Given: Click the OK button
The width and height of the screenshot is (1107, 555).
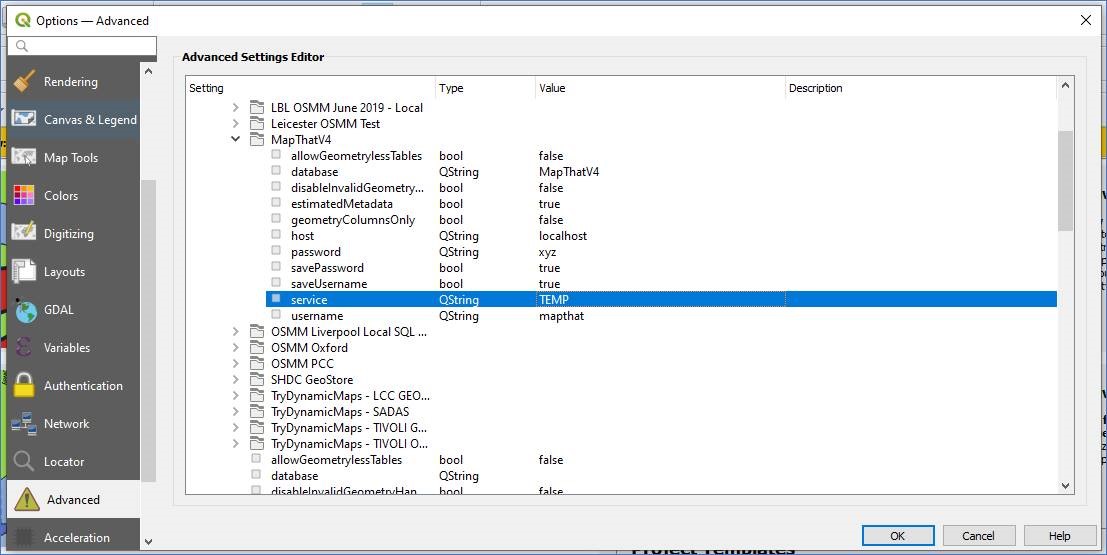Looking at the screenshot, I should (898, 536).
